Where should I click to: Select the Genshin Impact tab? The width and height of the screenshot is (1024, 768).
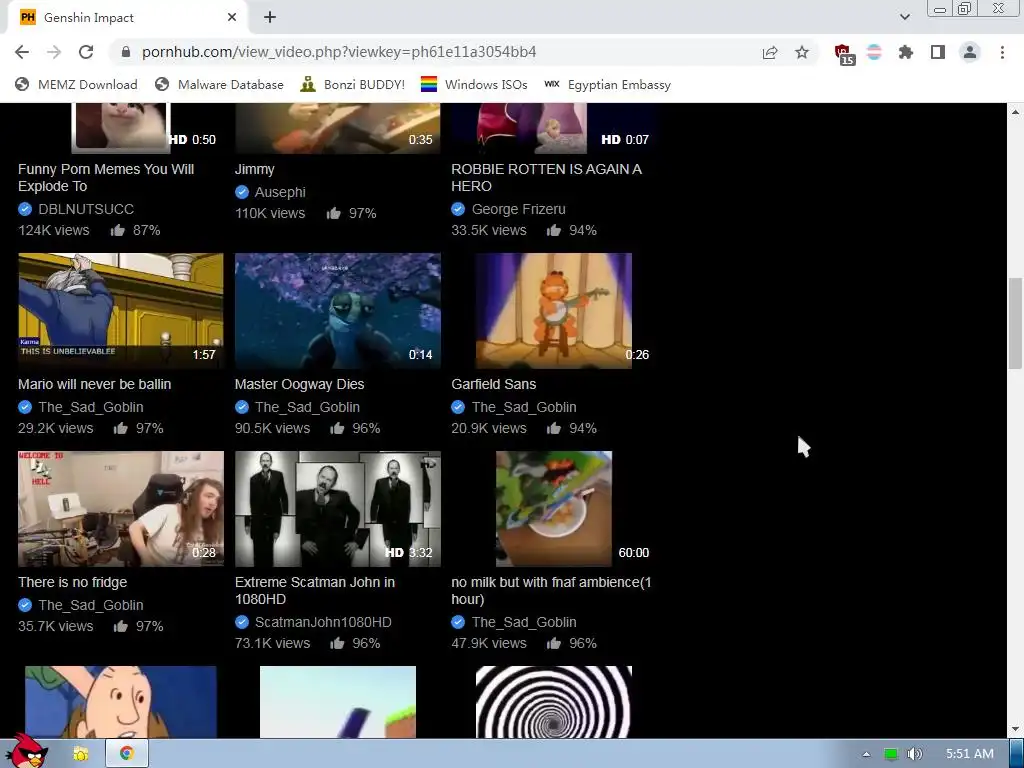tap(127, 18)
